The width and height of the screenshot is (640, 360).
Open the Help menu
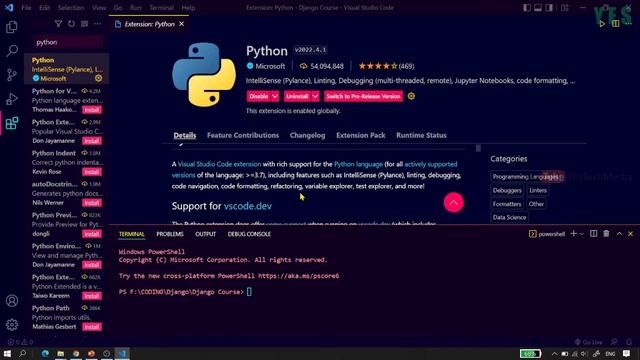tap(188, 8)
